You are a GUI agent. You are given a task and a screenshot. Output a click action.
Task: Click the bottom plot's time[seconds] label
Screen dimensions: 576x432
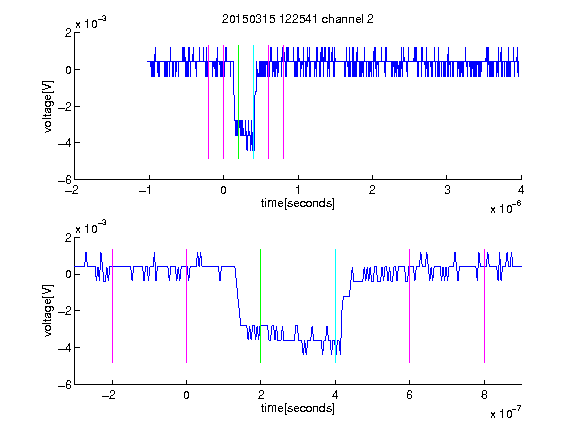pyautogui.click(x=298, y=408)
